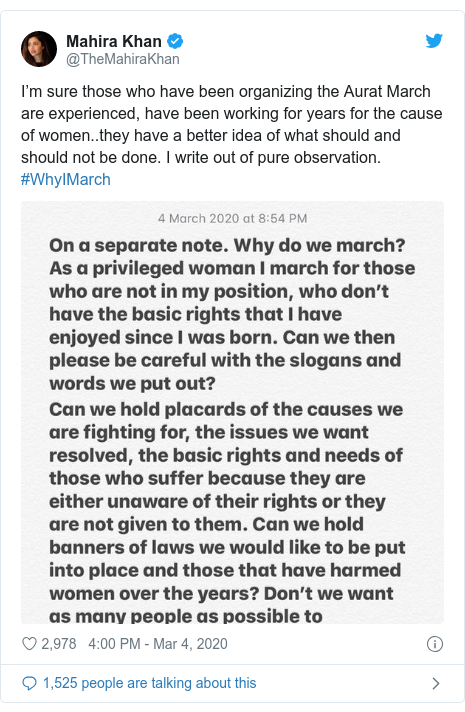Expand conversation with the right chevron
Viewport: 465px width, 712px height.
click(x=436, y=683)
